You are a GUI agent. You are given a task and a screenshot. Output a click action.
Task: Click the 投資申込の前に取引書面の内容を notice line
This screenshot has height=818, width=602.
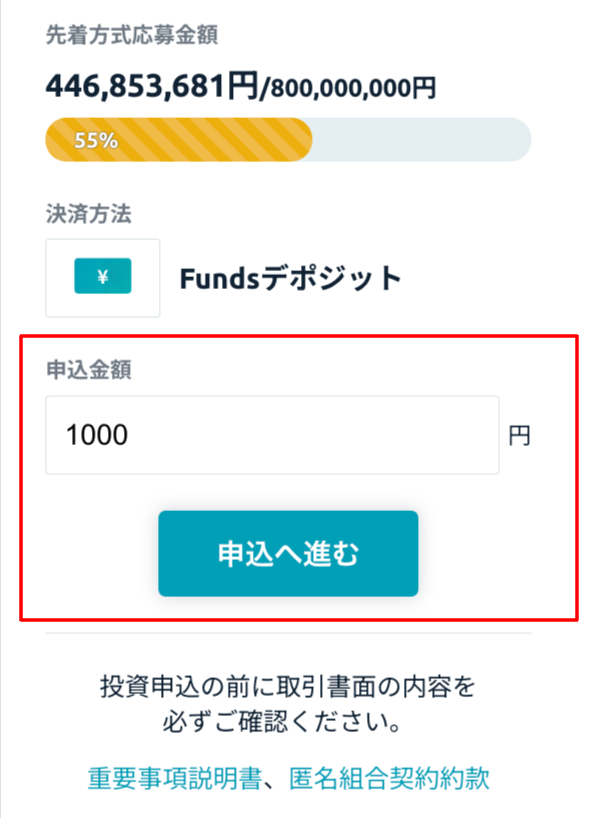click(x=287, y=686)
